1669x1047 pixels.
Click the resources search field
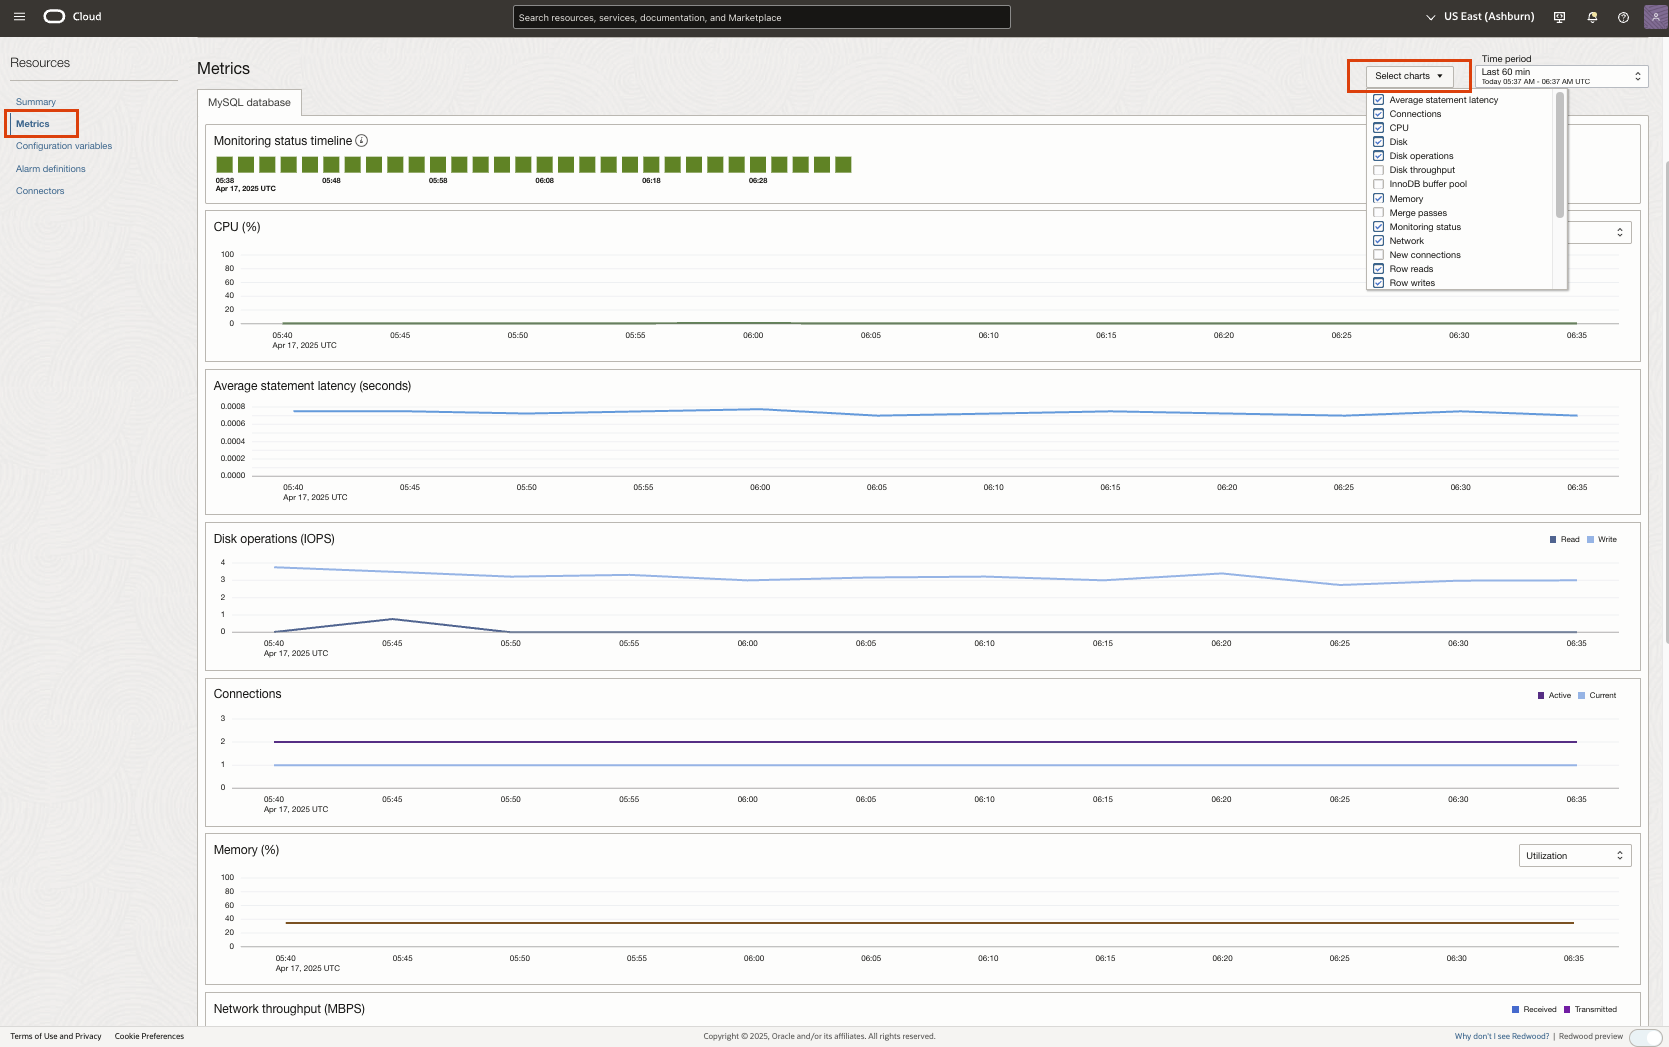761,16
